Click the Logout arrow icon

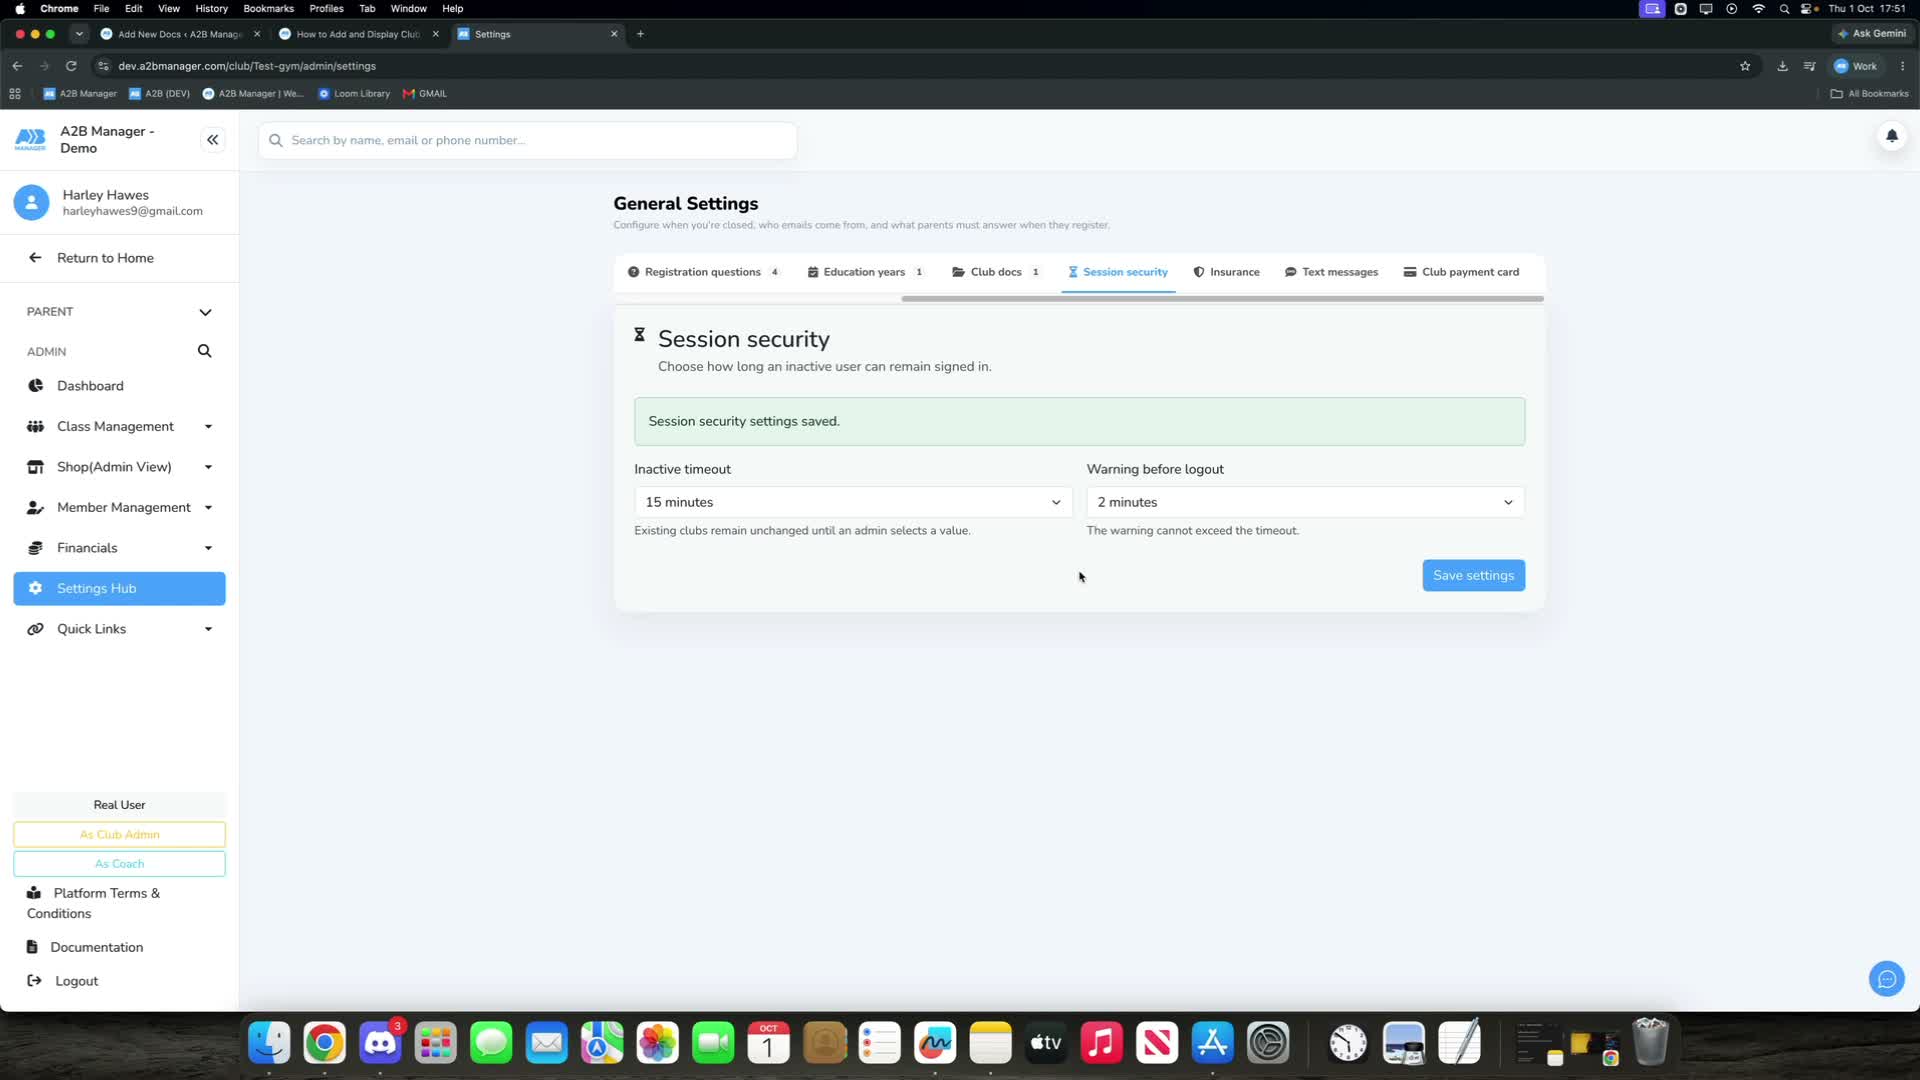pyautogui.click(x=34, y=981)
